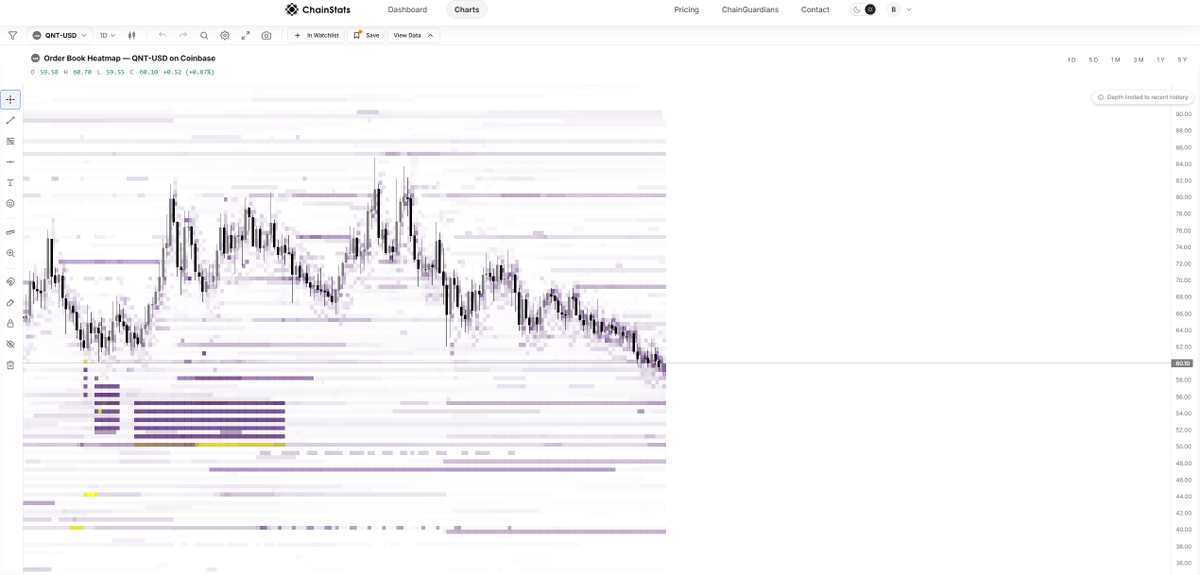Expand the user account chevron
Screen dimensions: 1200x575
(x=909, y=10)
